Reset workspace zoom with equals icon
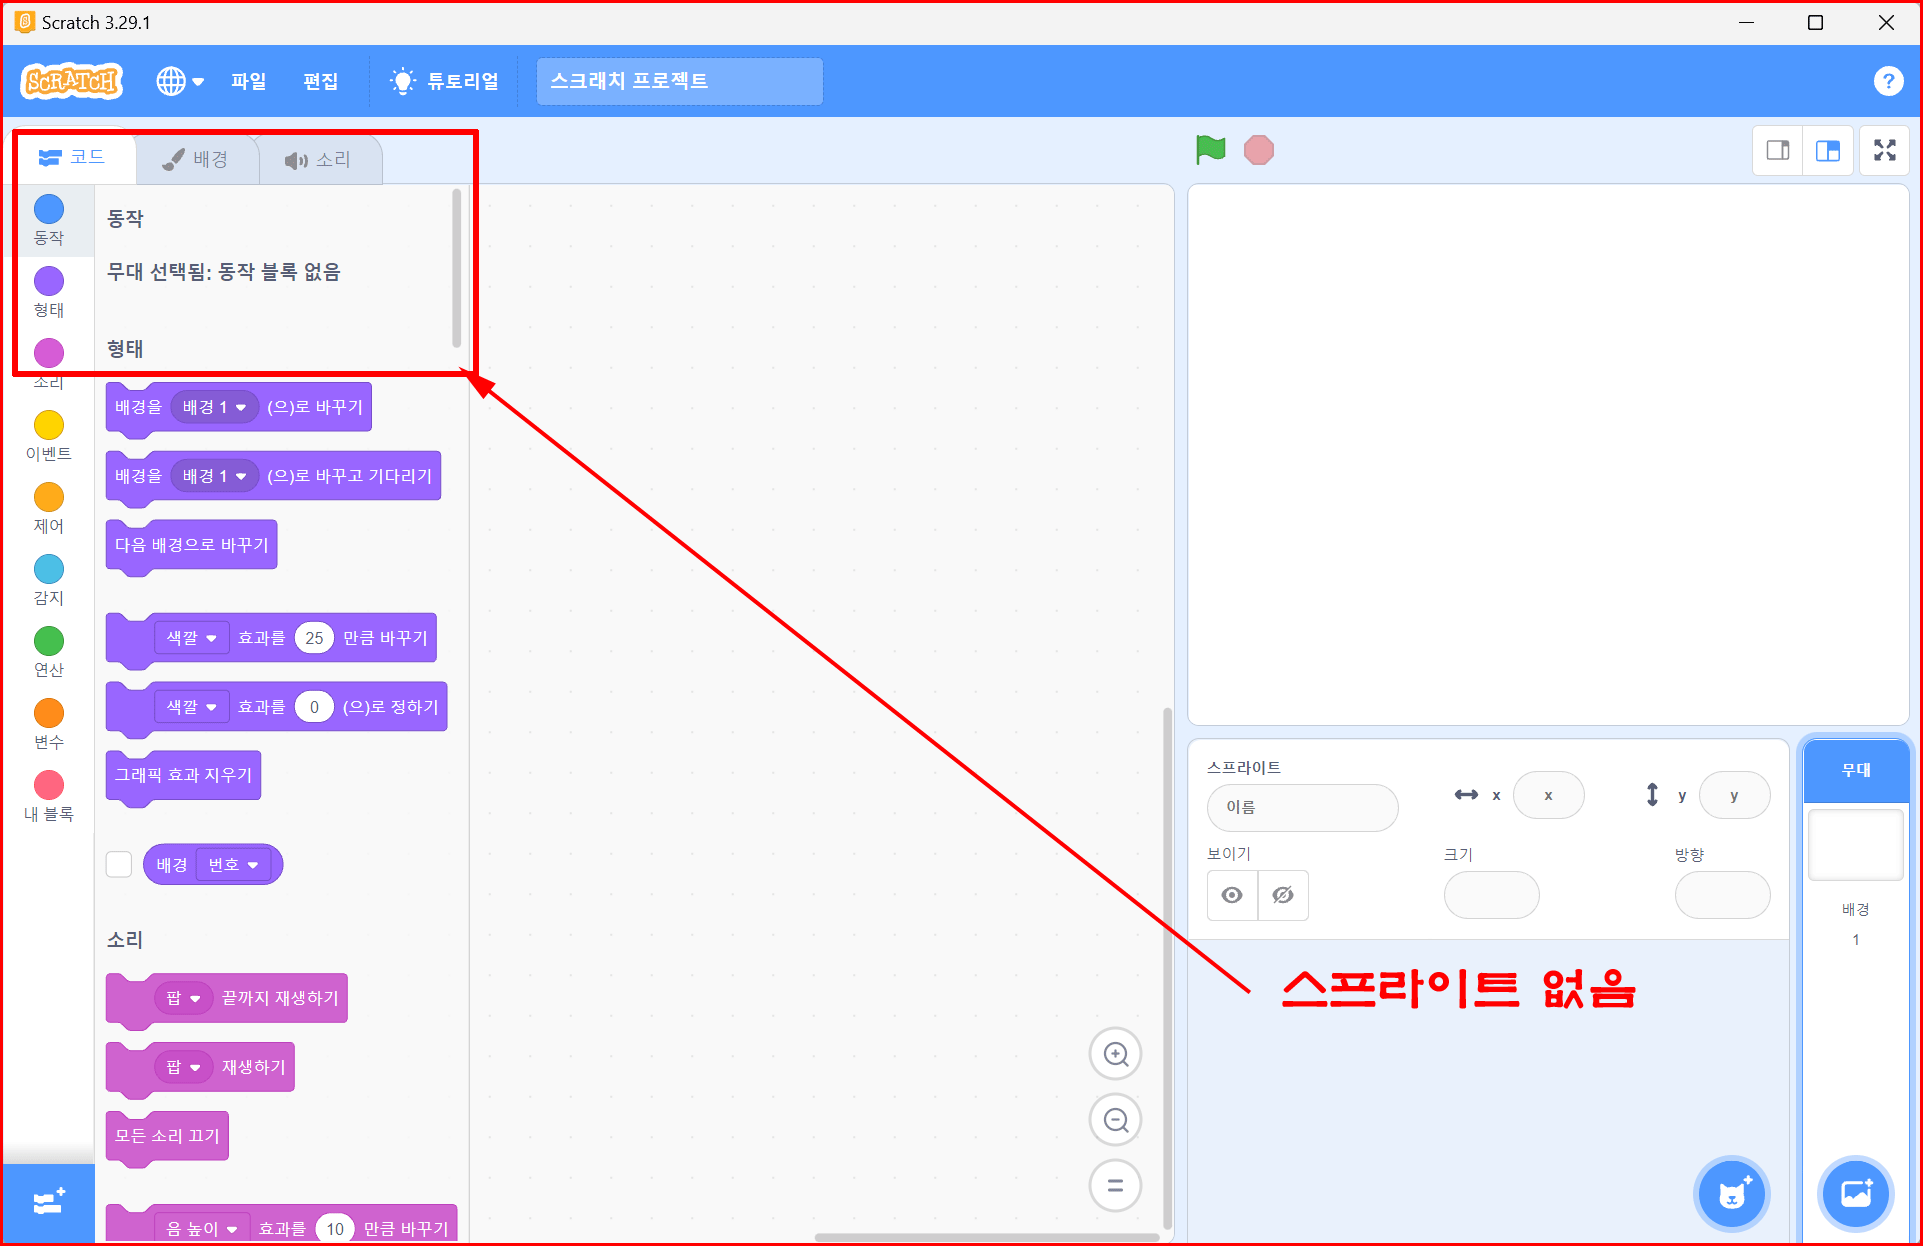1923x1246 pixels. 1115,1186
